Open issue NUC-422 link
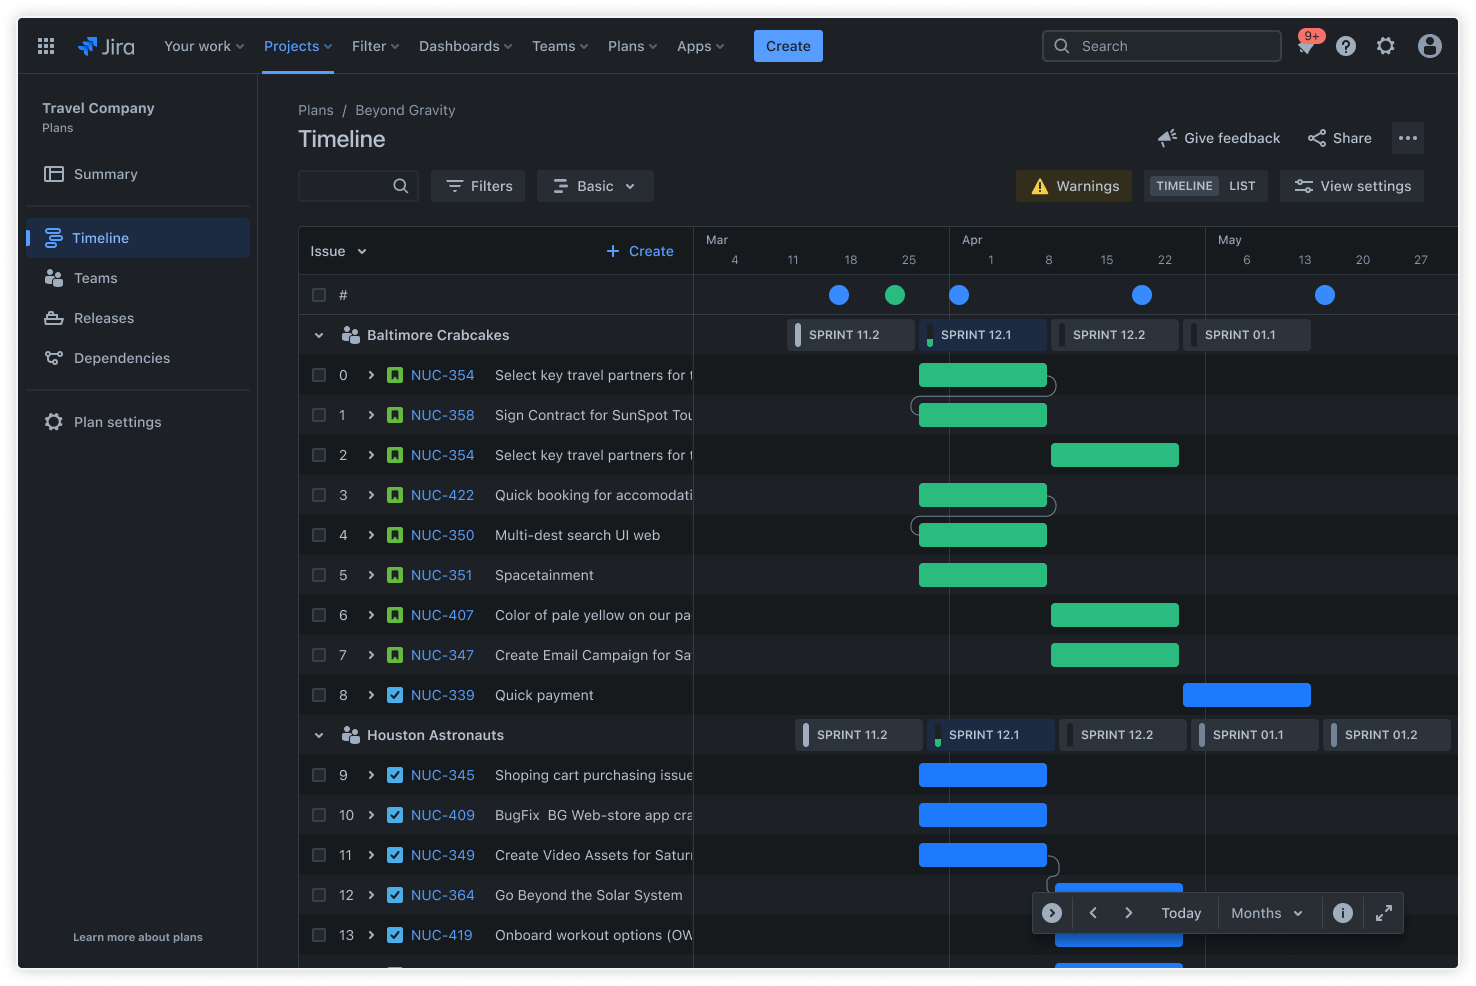The height and width of the screenshot is (986, 1476). pyautogui.click(x=443, y=494)
